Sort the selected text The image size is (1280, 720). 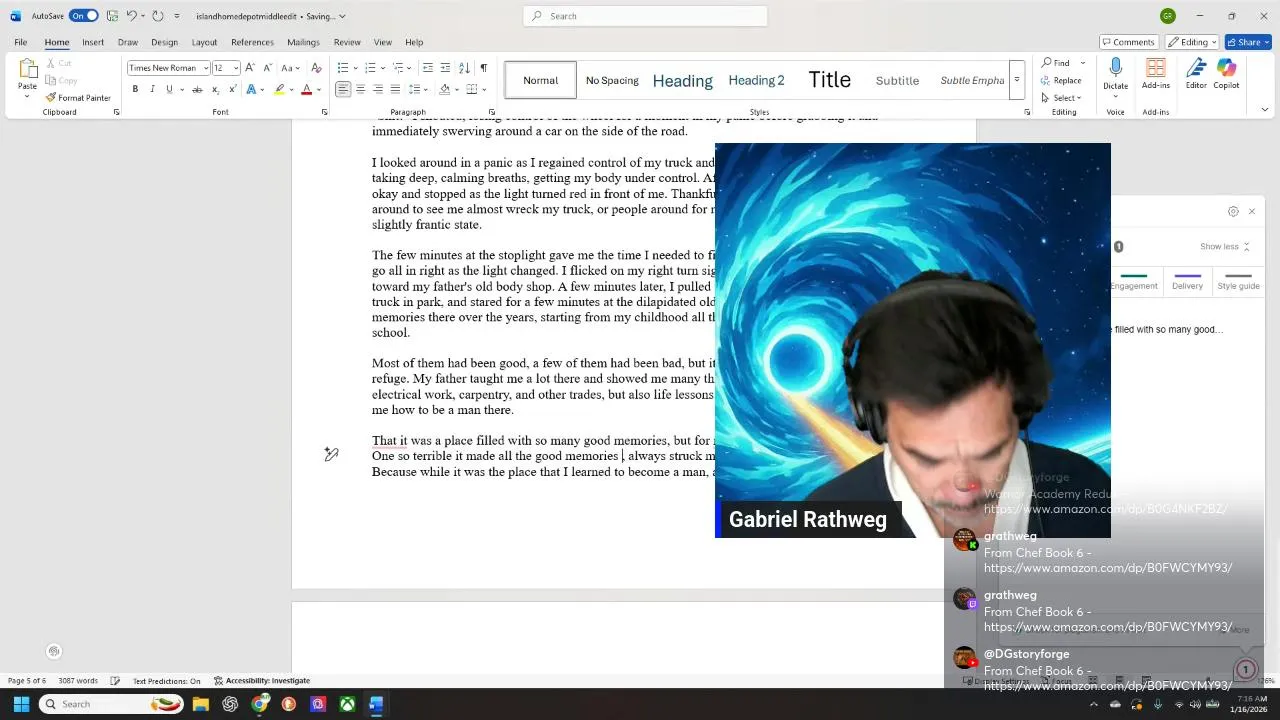[x=464, y=68]
